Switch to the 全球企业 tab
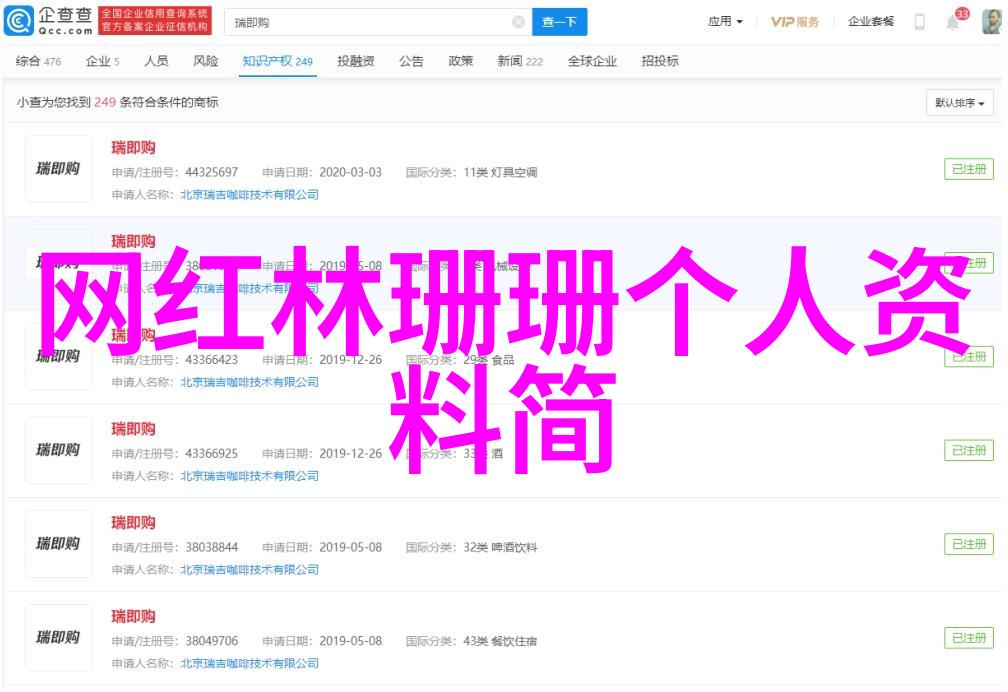The image size is (1008, 692). tap(592, 61)
